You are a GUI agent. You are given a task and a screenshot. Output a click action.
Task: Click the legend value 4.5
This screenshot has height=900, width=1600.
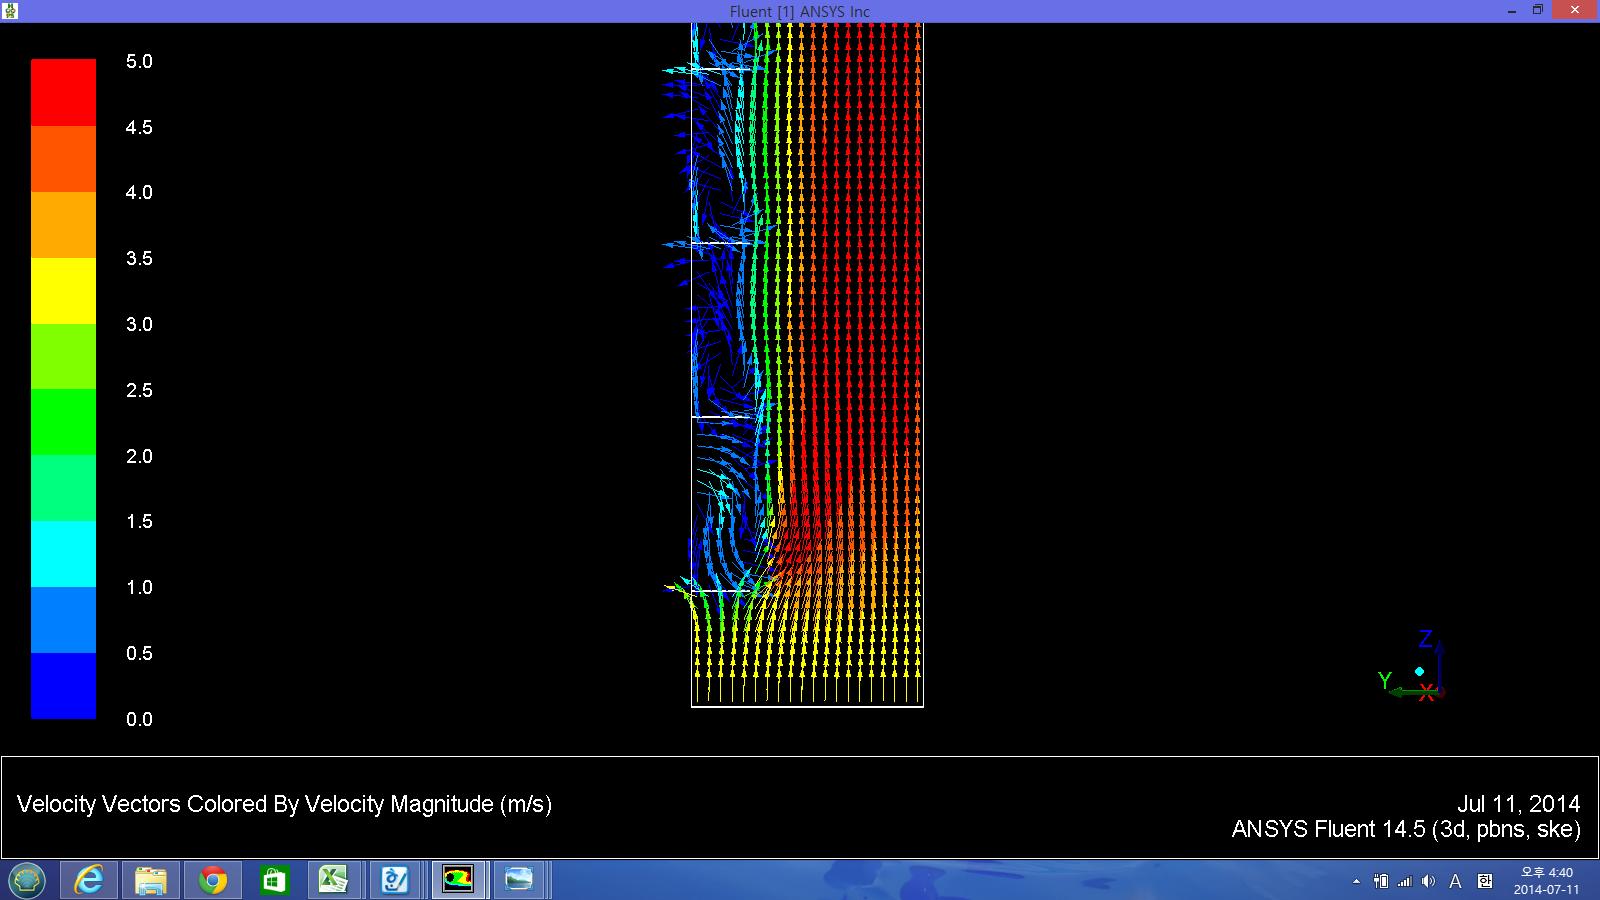[139, 128]
